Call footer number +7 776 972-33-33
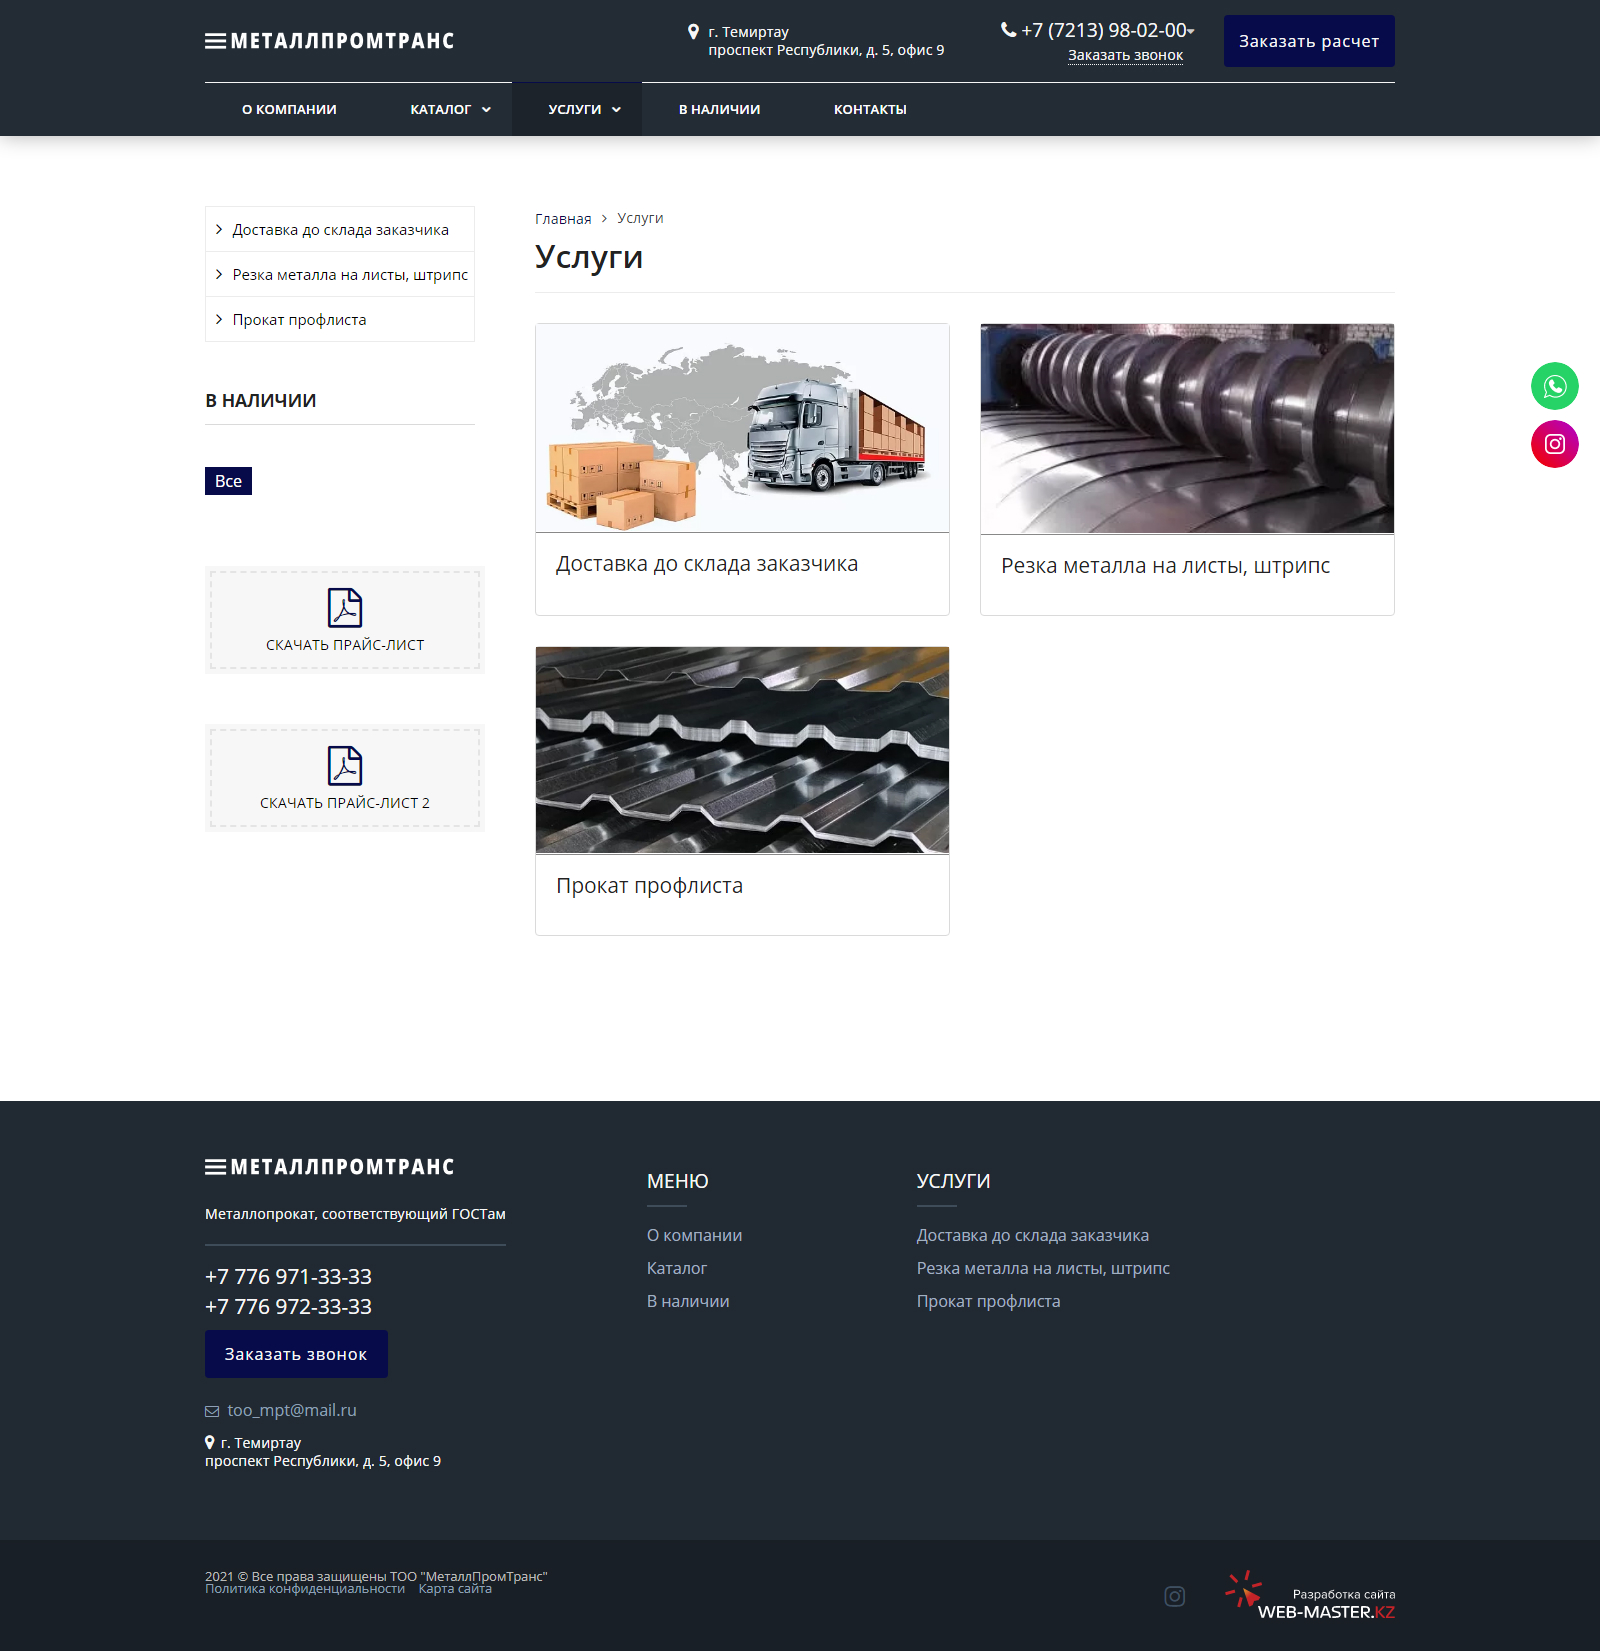 click(x=288, y=1307)
